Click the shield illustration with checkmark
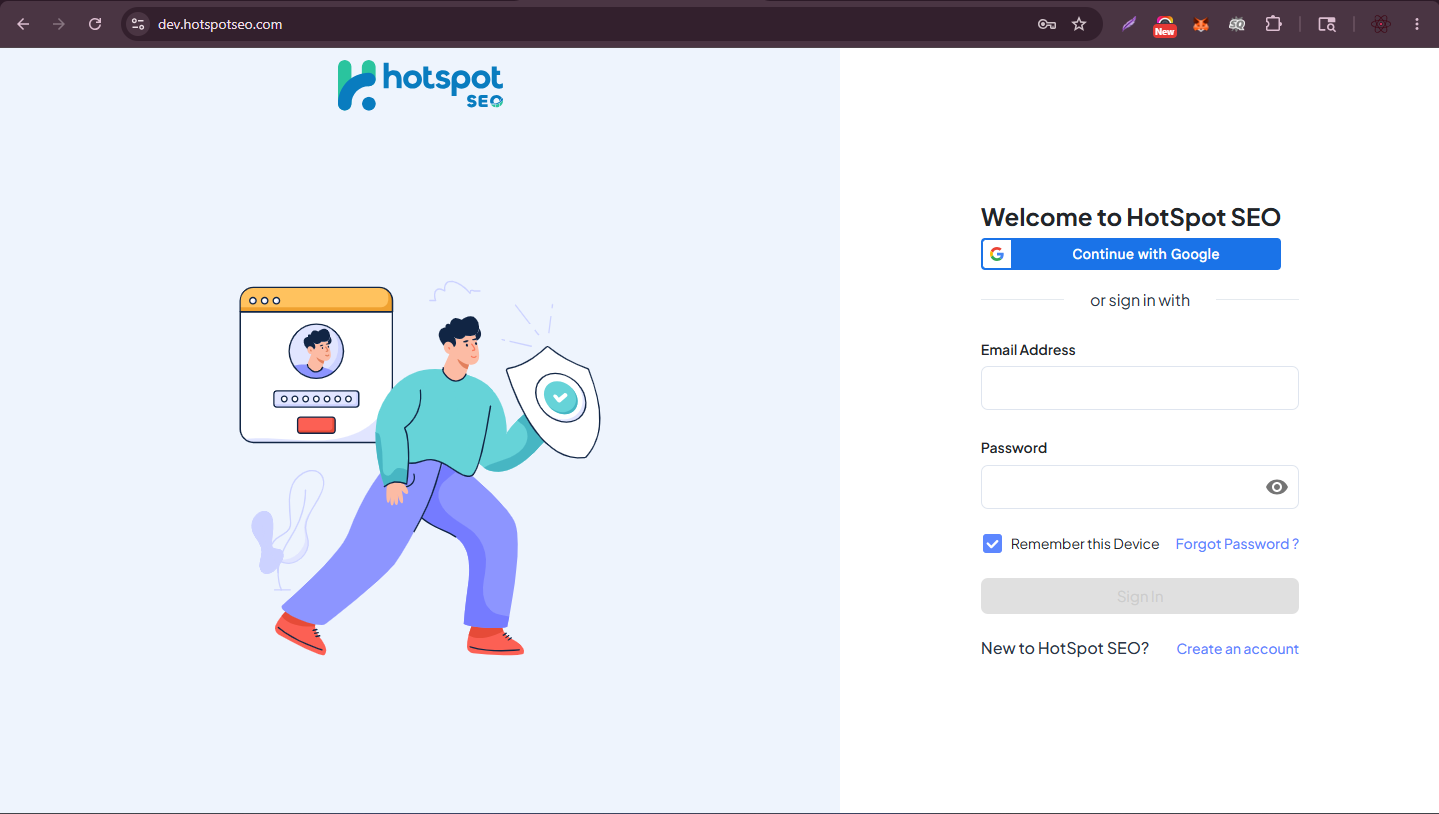 click(x=554, y=402)
